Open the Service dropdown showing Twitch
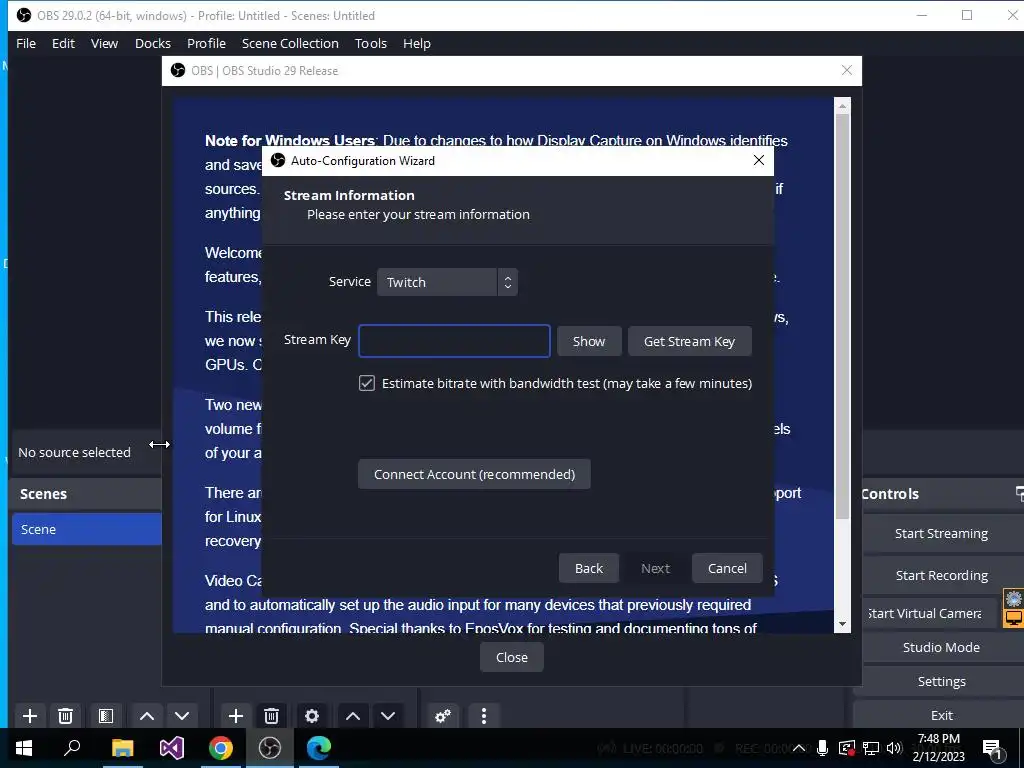 click(447, 282)
